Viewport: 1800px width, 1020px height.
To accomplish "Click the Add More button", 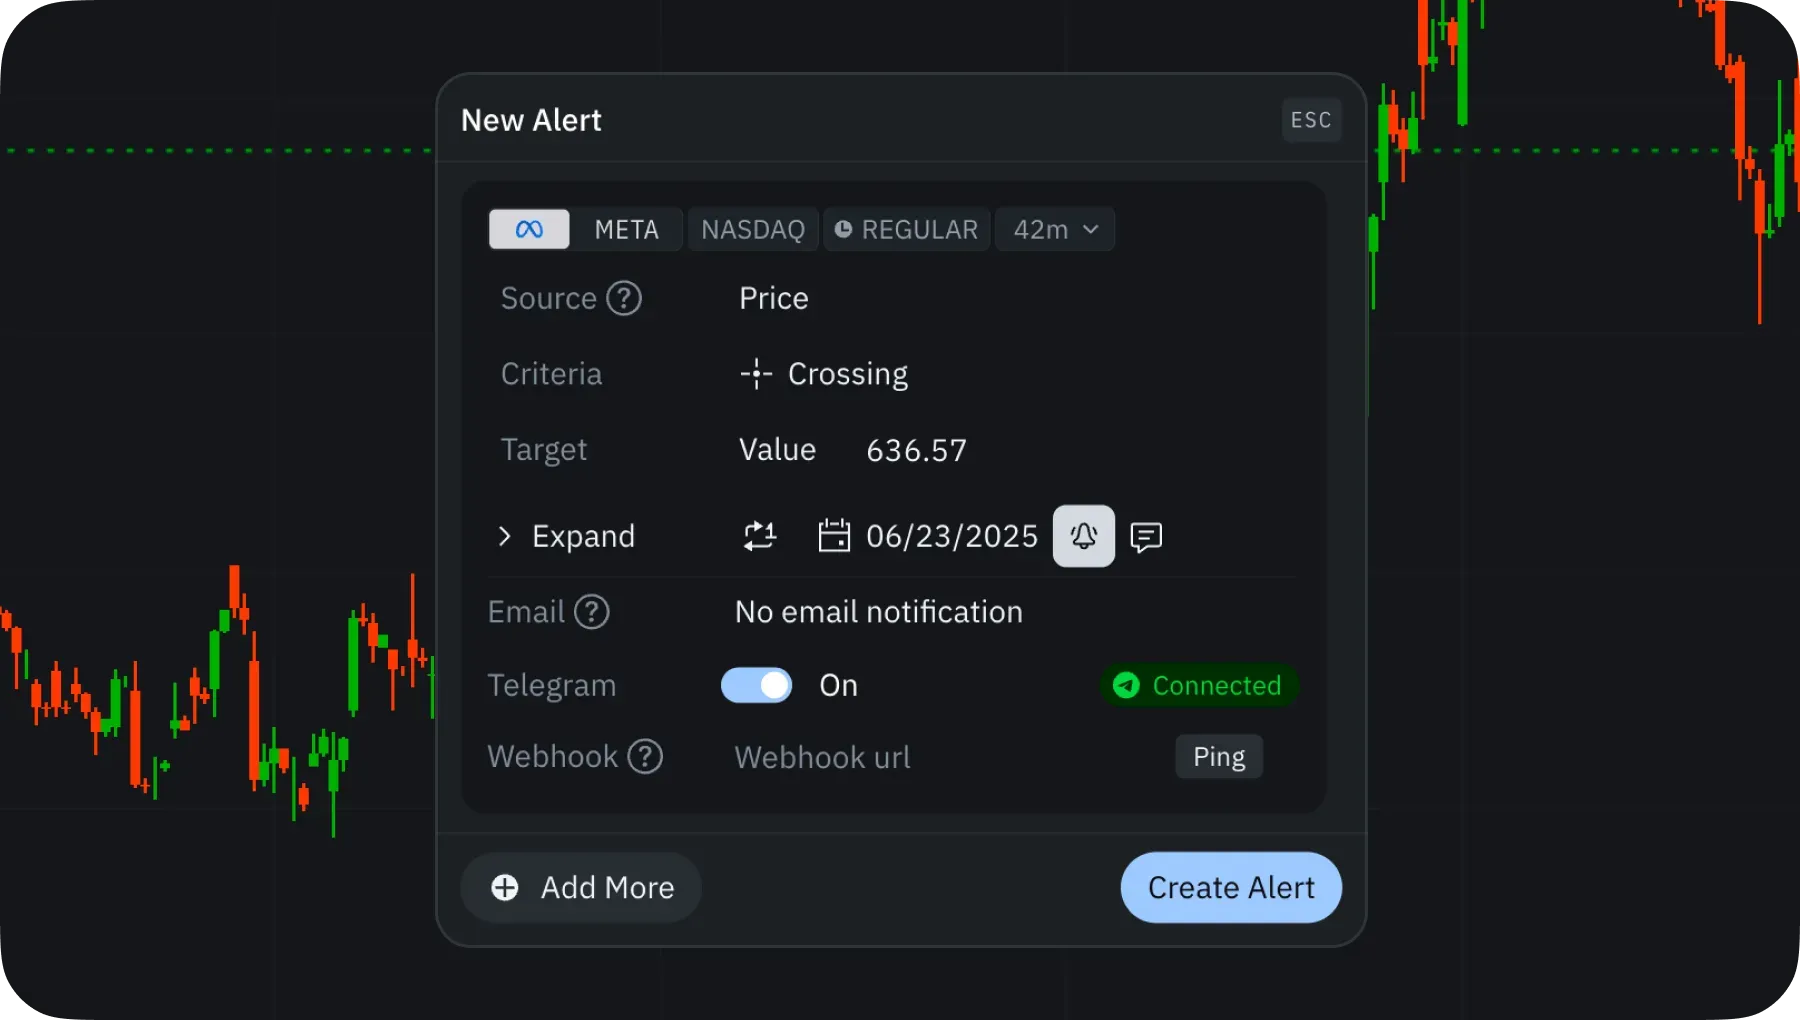I will 581,887.
